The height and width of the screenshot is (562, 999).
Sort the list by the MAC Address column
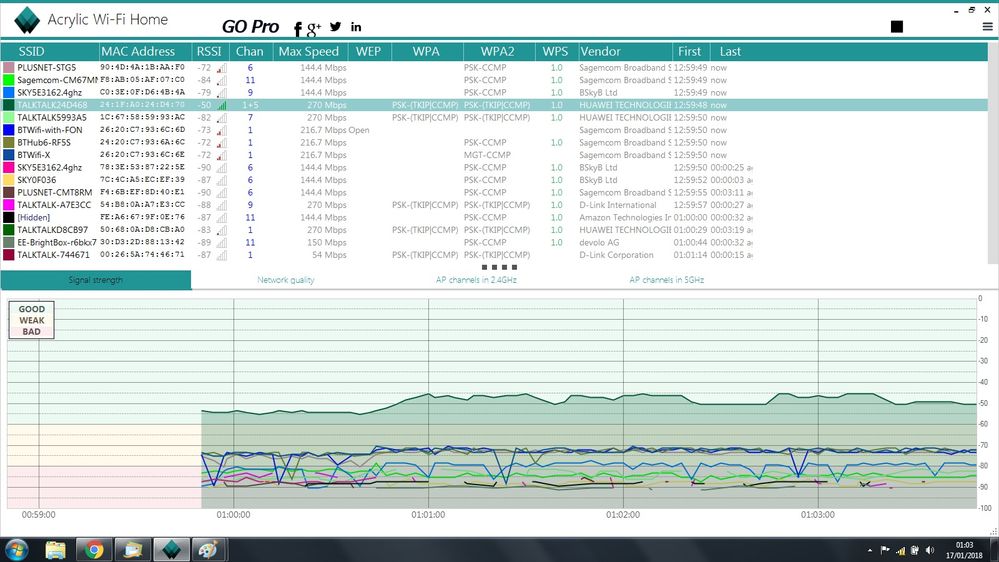tap(138, 52)
